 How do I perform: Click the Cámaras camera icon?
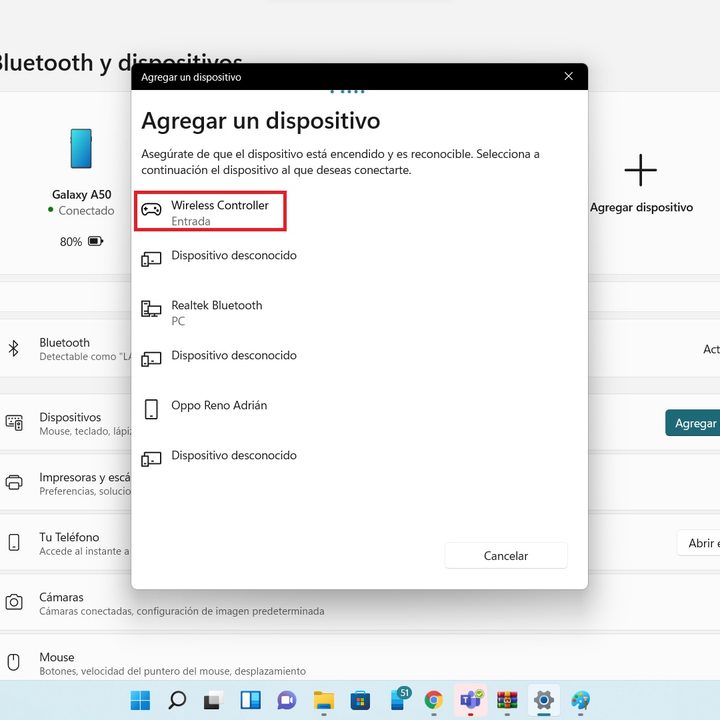pyautogui.click(x=14, y=602)
